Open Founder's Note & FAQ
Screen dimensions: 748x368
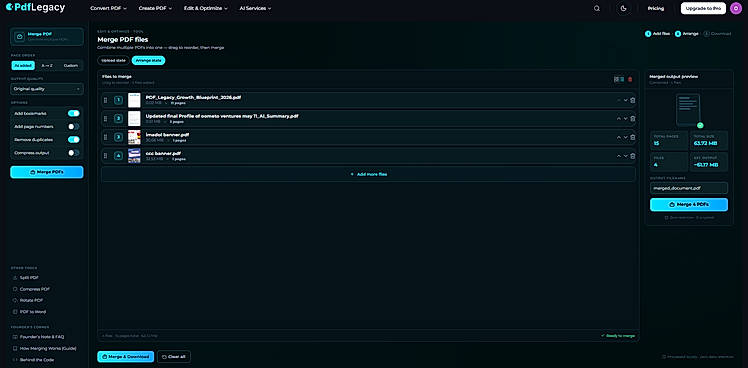tap(38, 336)
